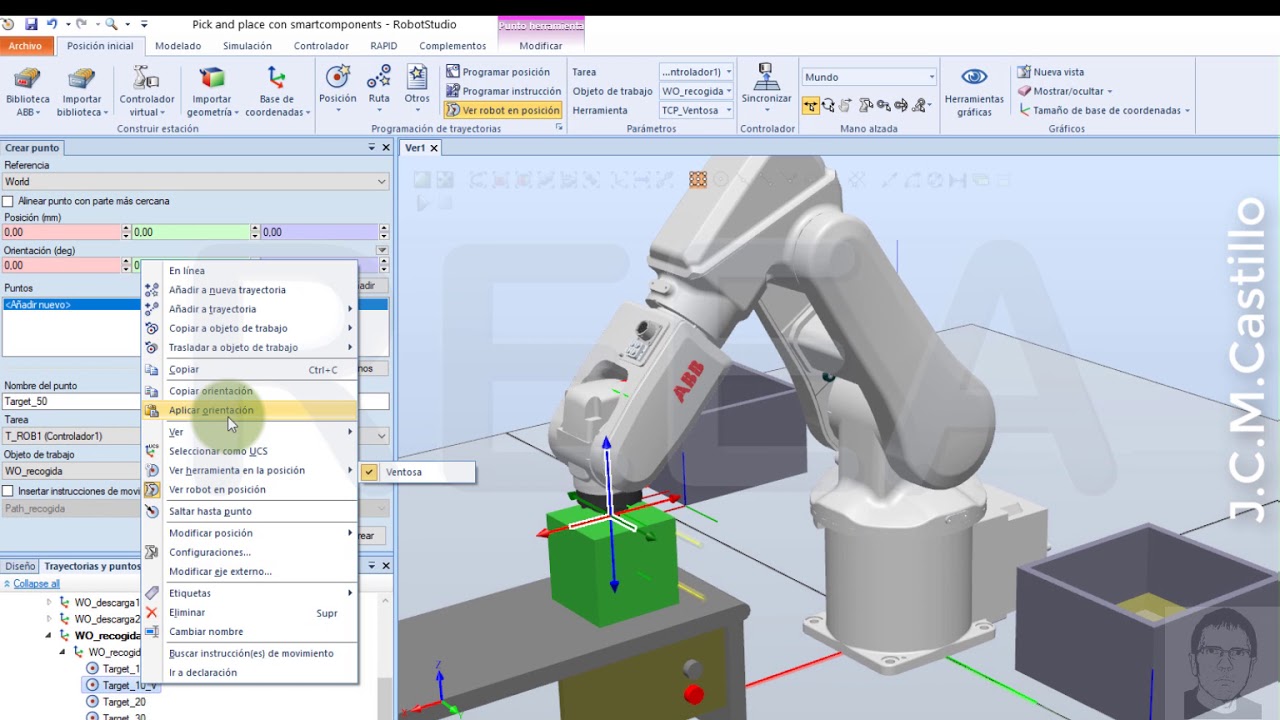The height and width of the screenshot is (720, 1280).
Task: Open the Importar biblioteca tool
Action: (x=82, y=91)
